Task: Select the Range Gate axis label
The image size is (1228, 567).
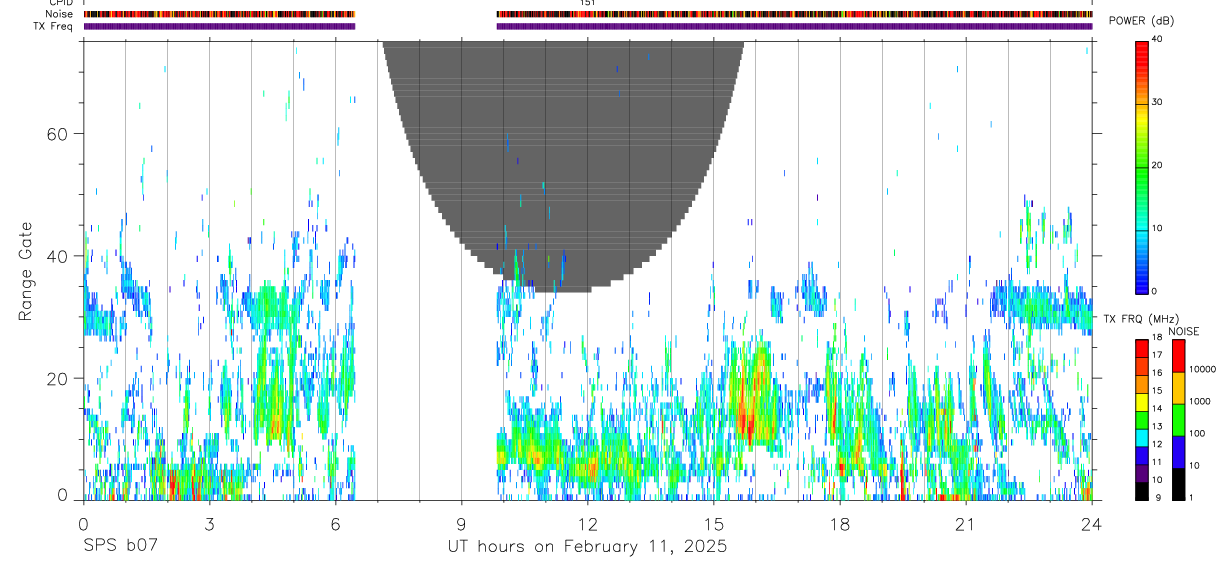Action: click(25, 271)
